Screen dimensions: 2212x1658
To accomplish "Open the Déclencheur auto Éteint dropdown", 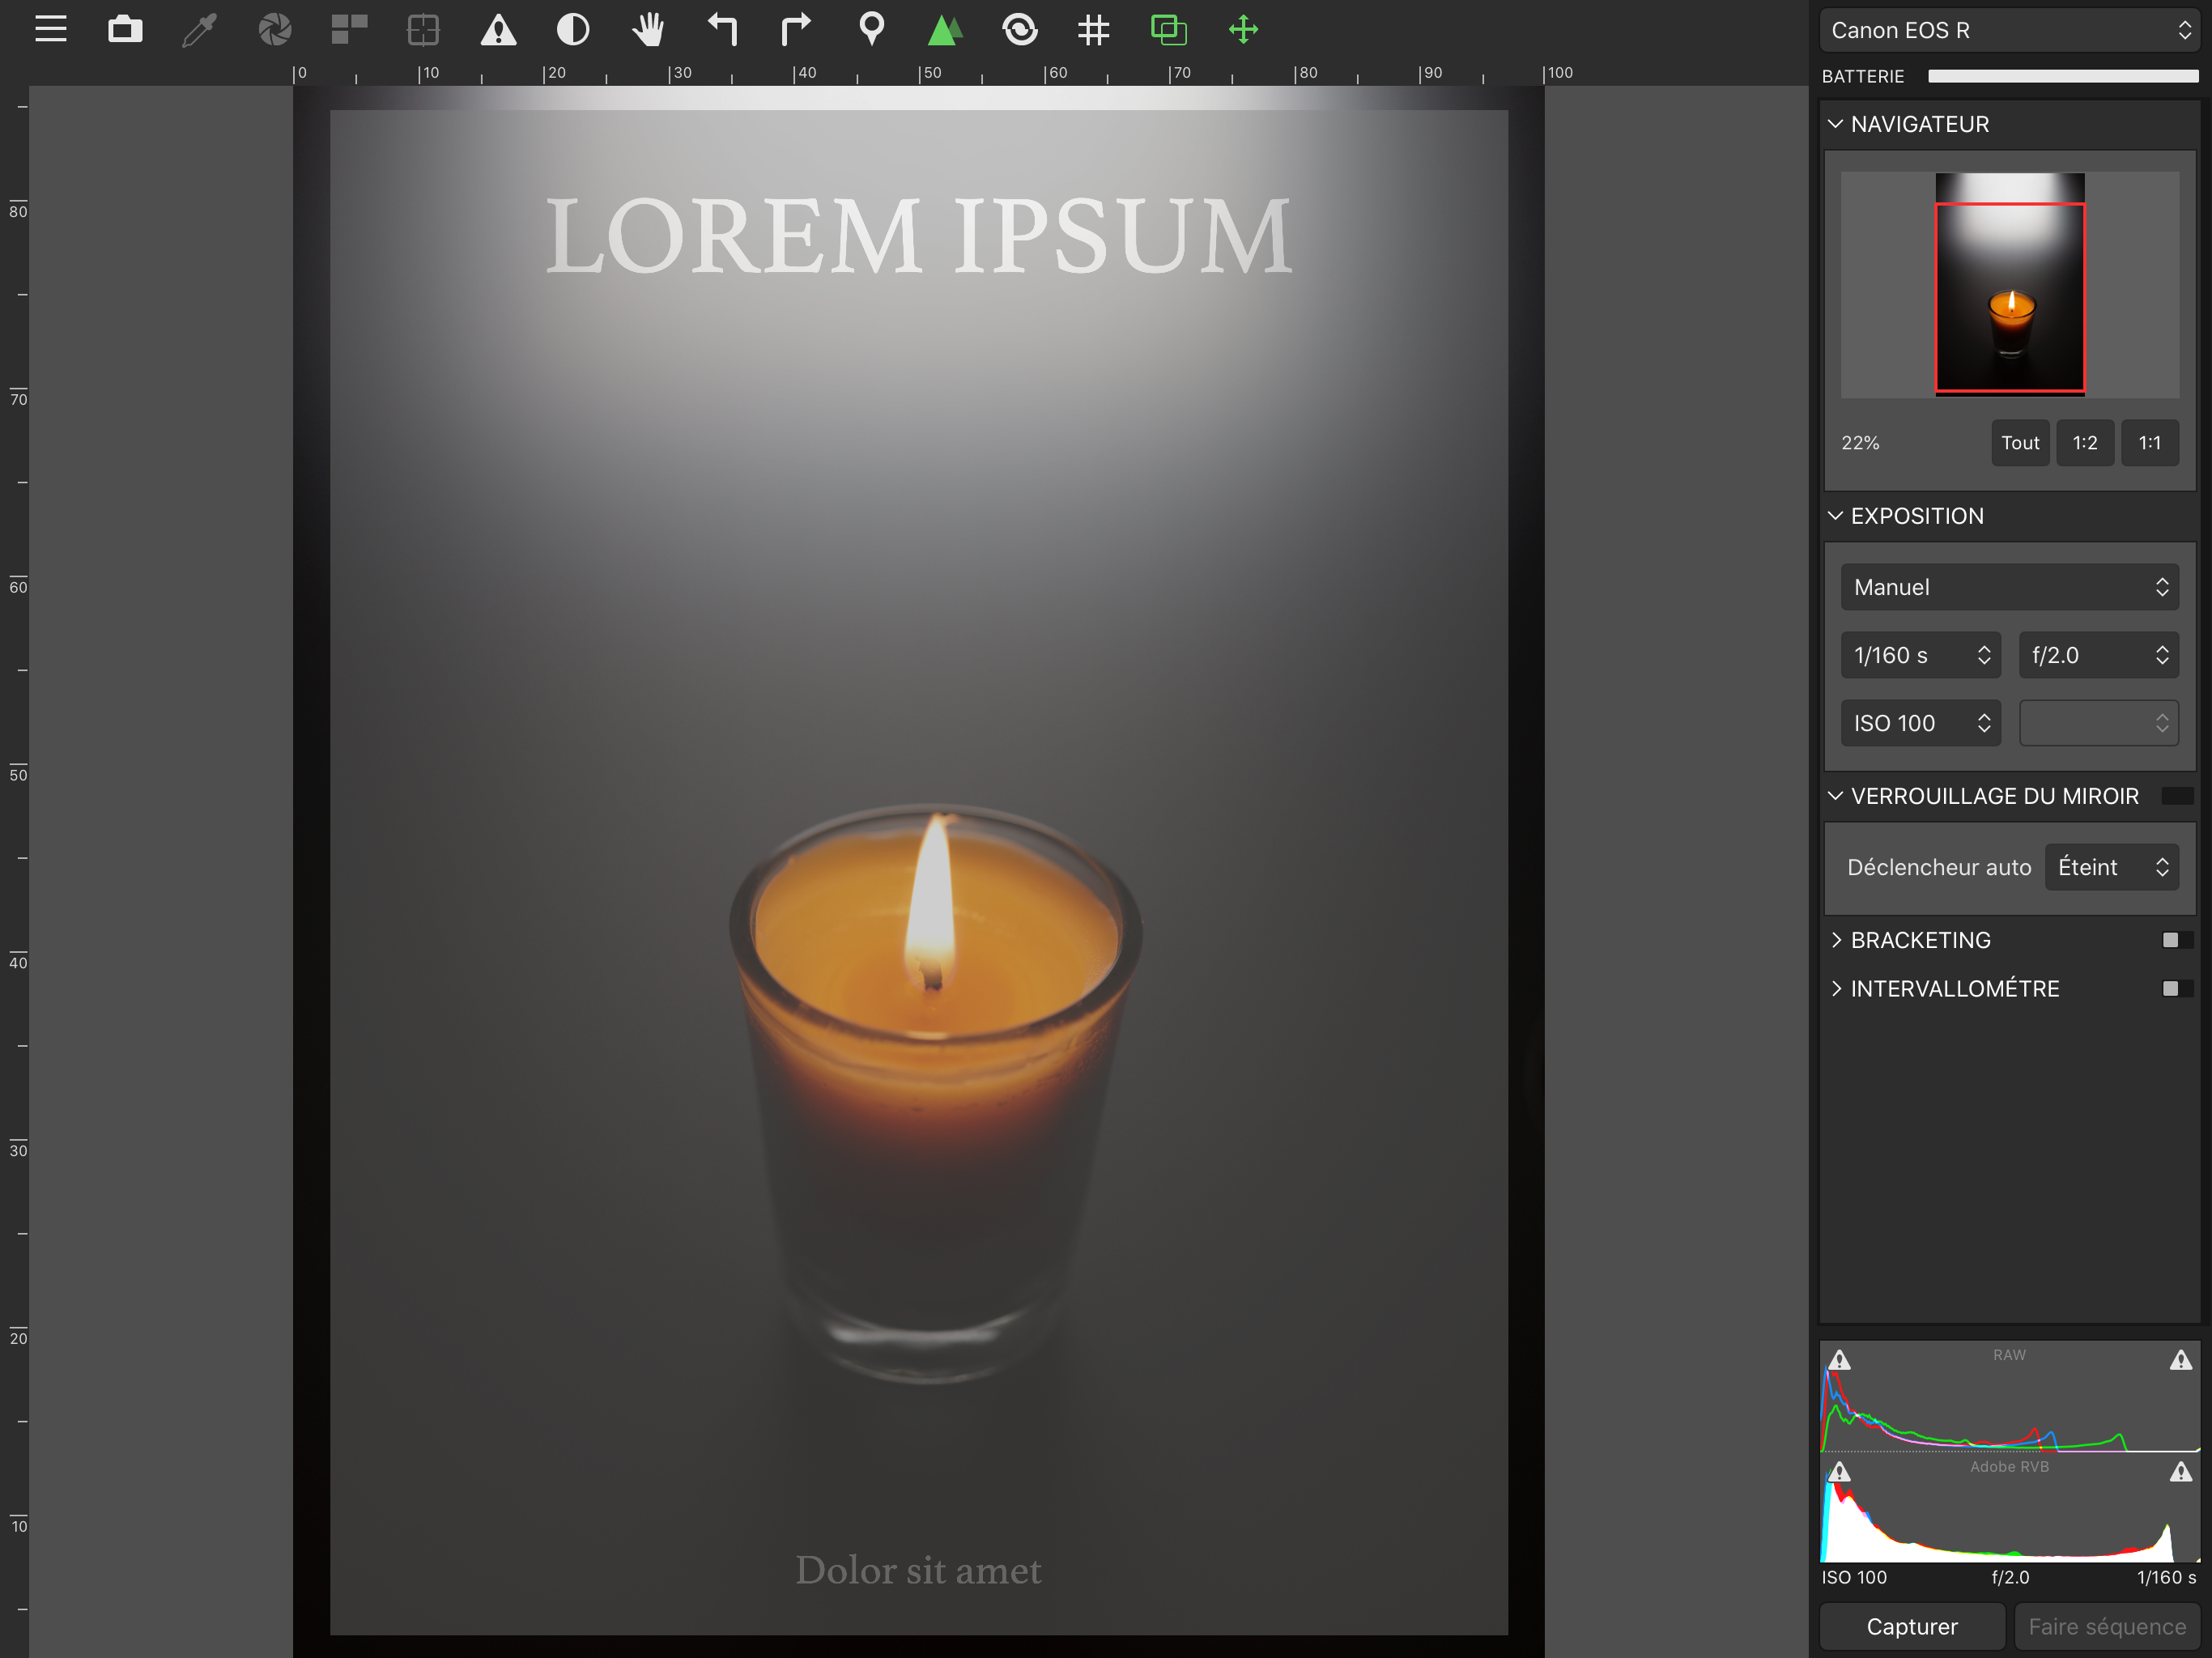I will point(2111,867).
